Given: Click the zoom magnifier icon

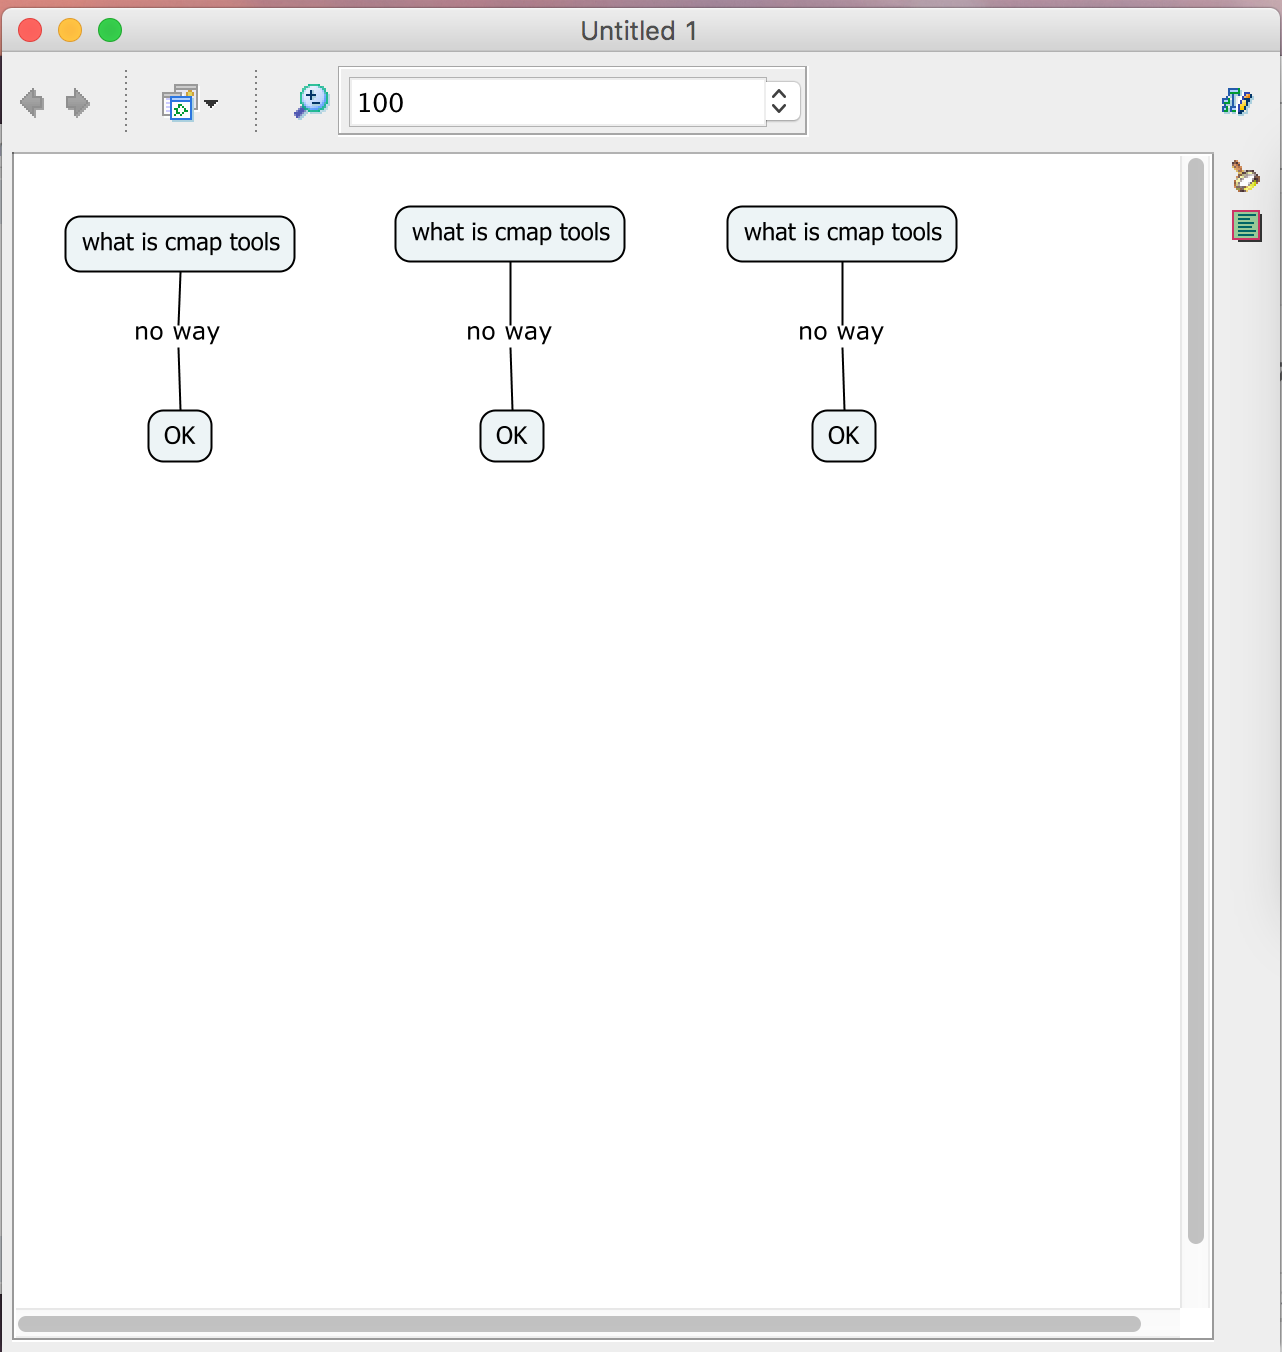Looking at the screenshot, I should pos(311,102).
